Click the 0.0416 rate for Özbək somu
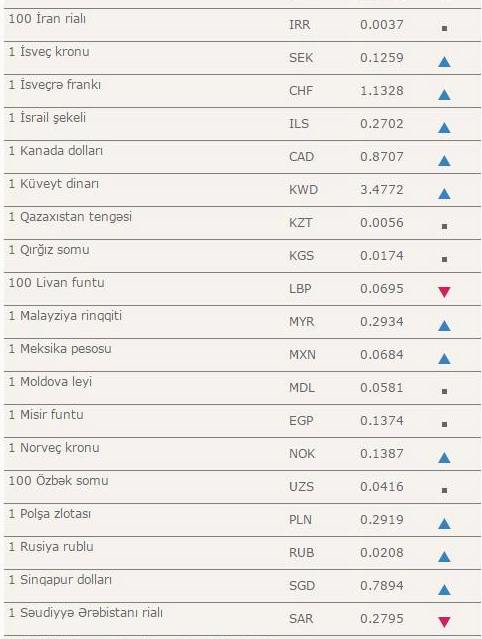 click(x=382, y=487)
